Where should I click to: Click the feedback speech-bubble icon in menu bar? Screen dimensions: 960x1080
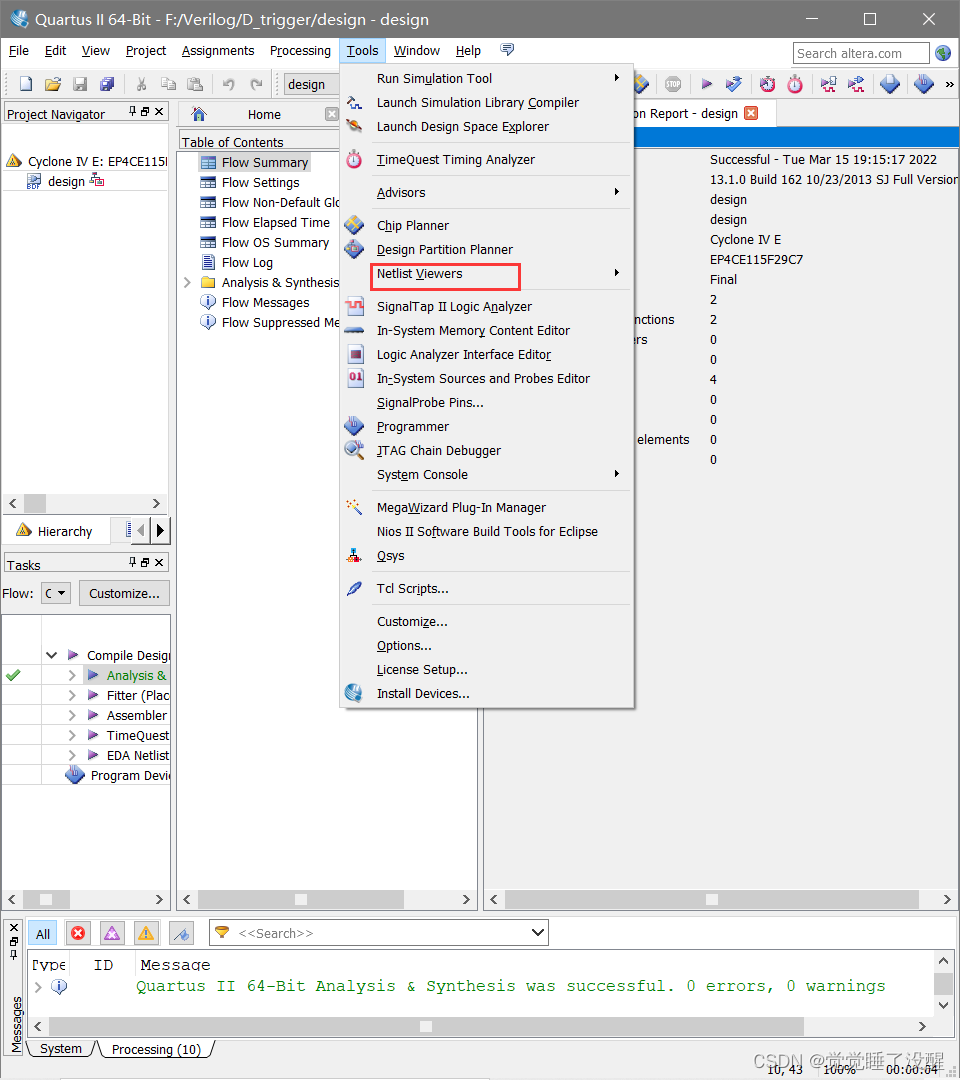(x=507, y=50)
